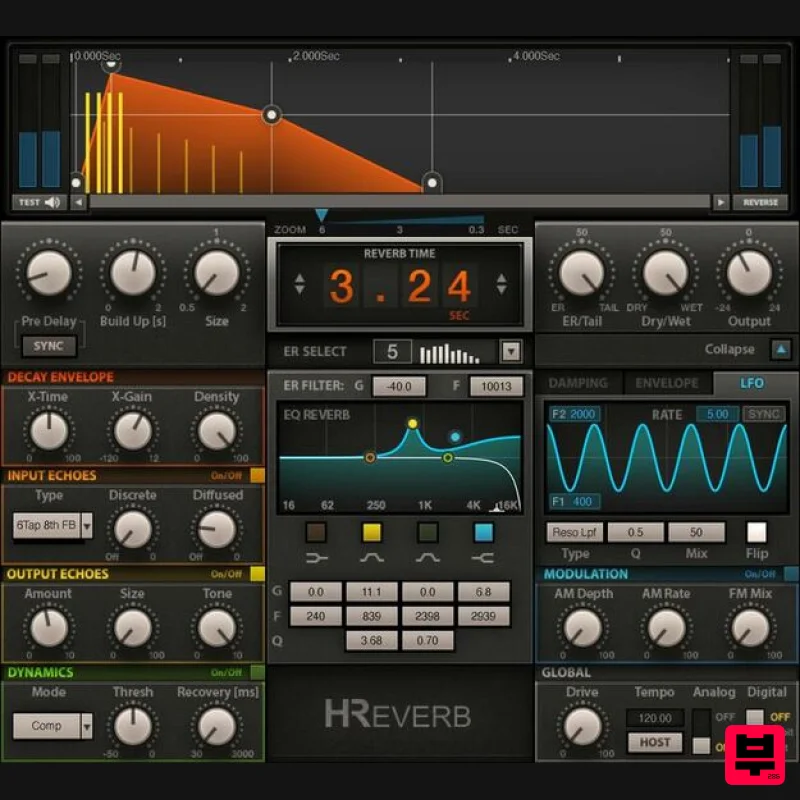
Task: Click the tempo HOST button
Action: click(x=655, y=742)
